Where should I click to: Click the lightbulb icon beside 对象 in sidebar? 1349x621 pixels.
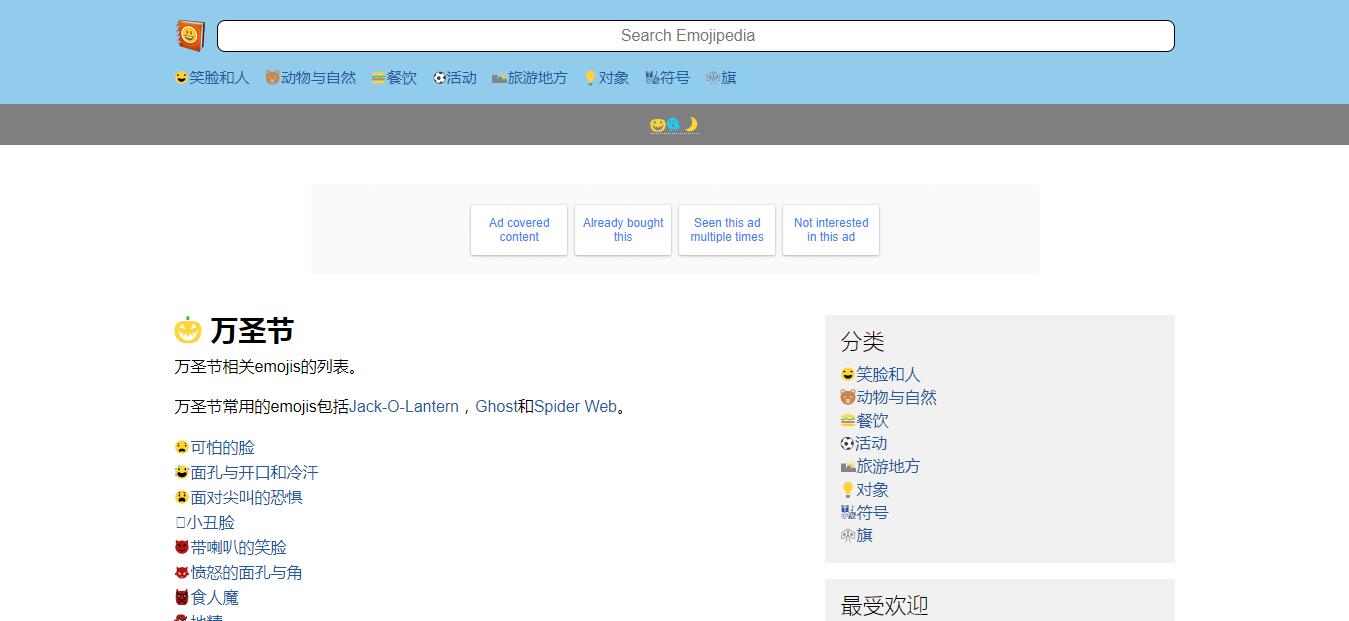point(846,489)
